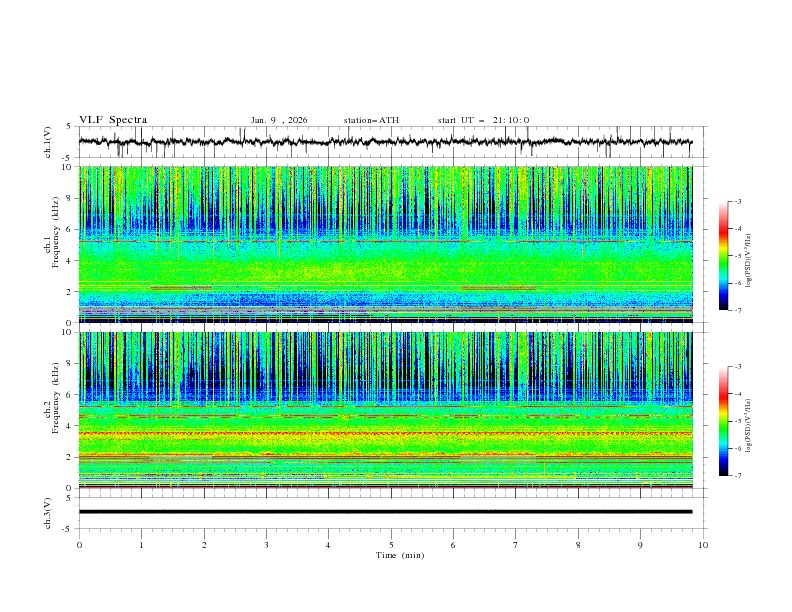The width and height of the screenshot is (792, 612).
Task: Click the ch.2 'Frequency (kHz)' axis label
Action: (x=56, y=398)
